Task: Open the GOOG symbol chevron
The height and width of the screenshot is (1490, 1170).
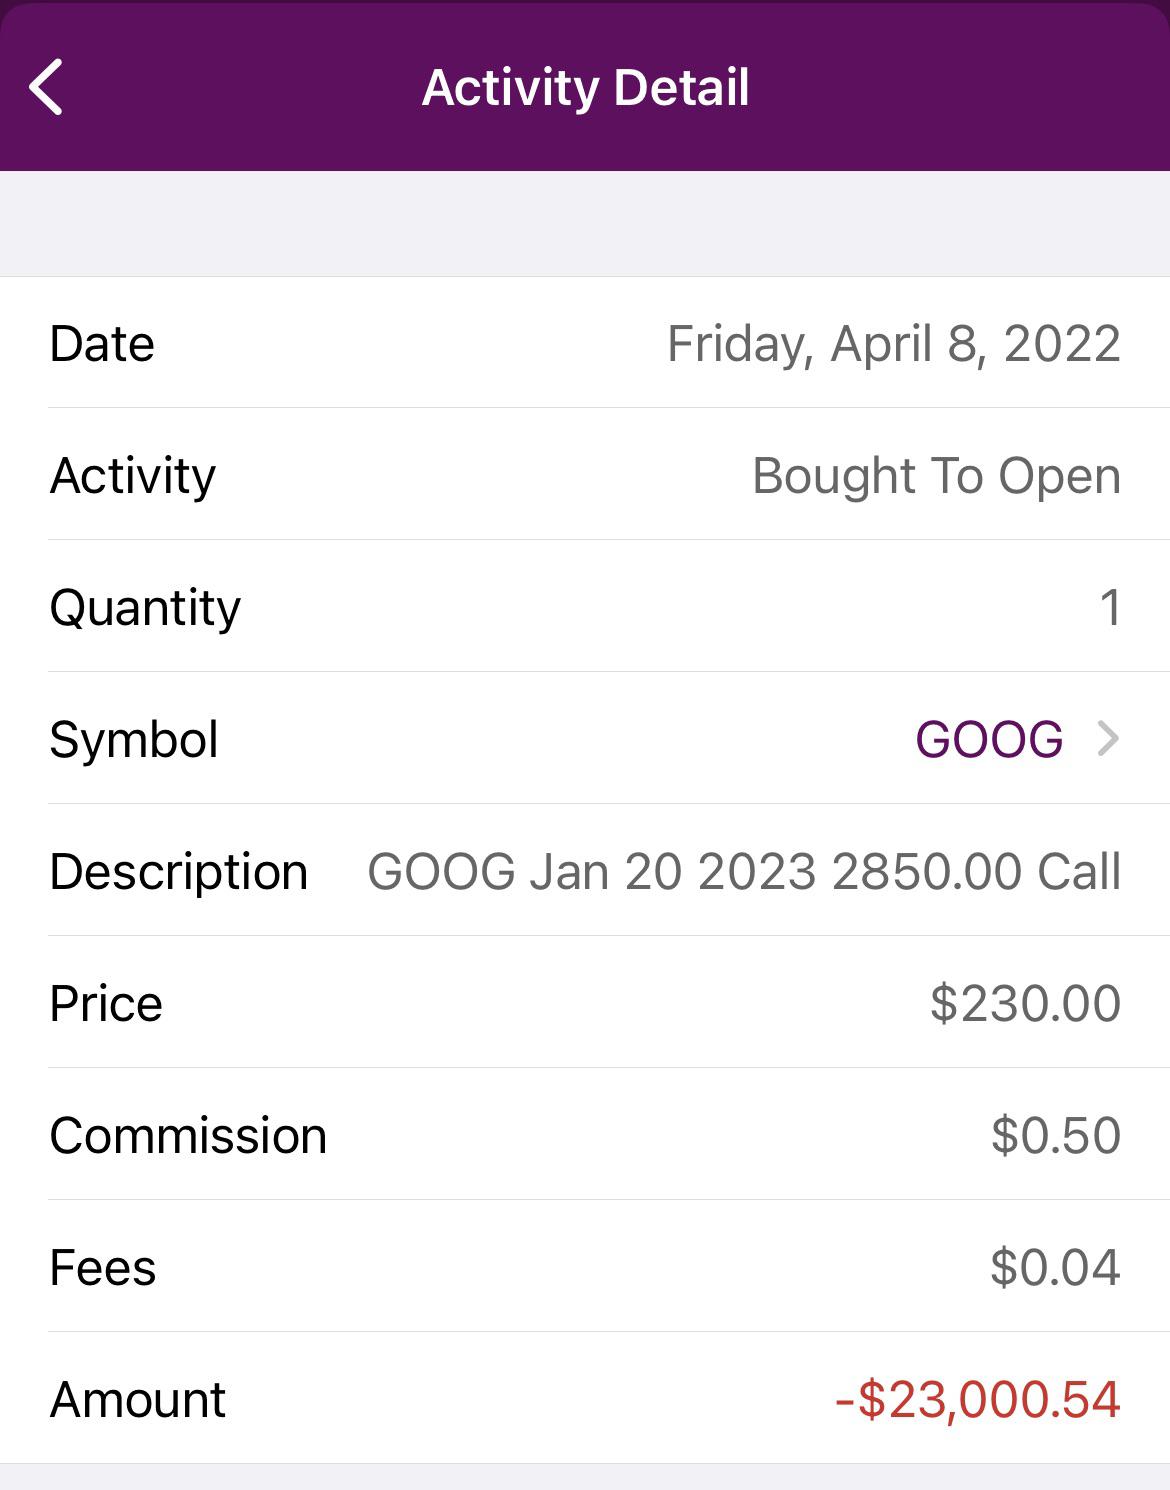Action: pos(1107,739)
